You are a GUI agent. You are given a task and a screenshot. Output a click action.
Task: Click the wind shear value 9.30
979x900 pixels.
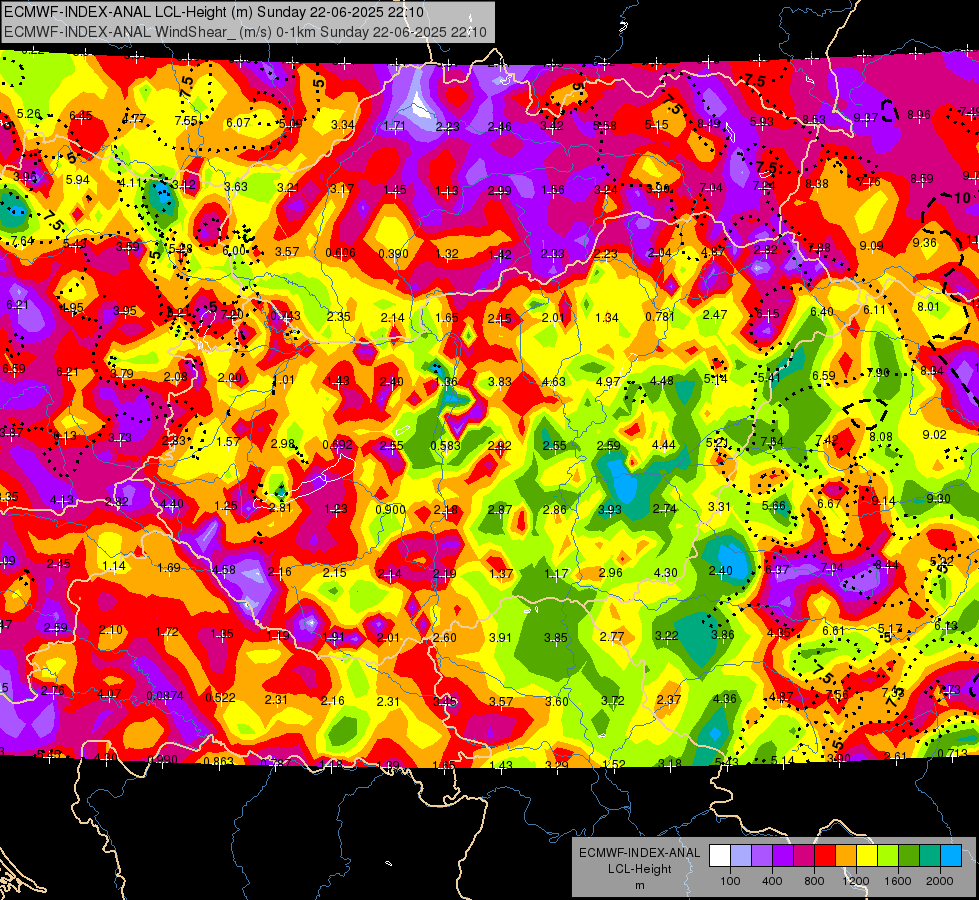tap(938, 498)
